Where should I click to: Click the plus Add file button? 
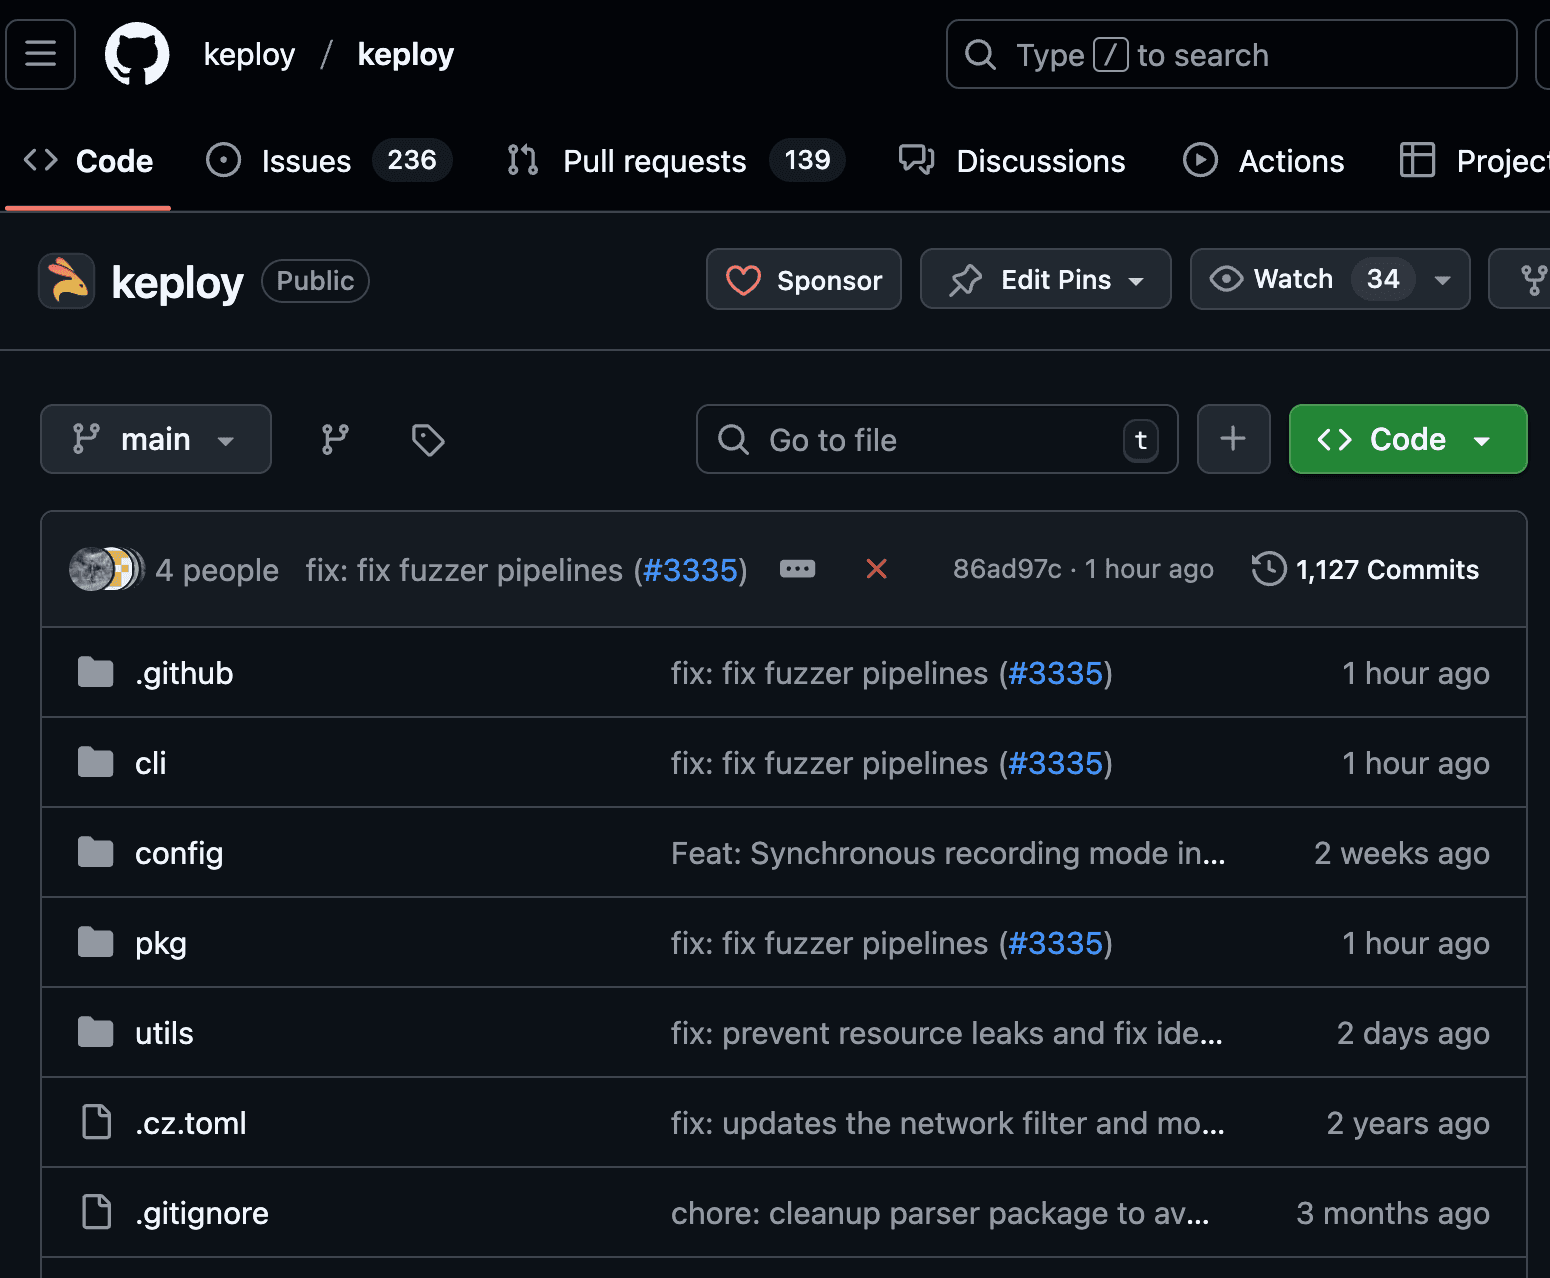point(1233,439)
